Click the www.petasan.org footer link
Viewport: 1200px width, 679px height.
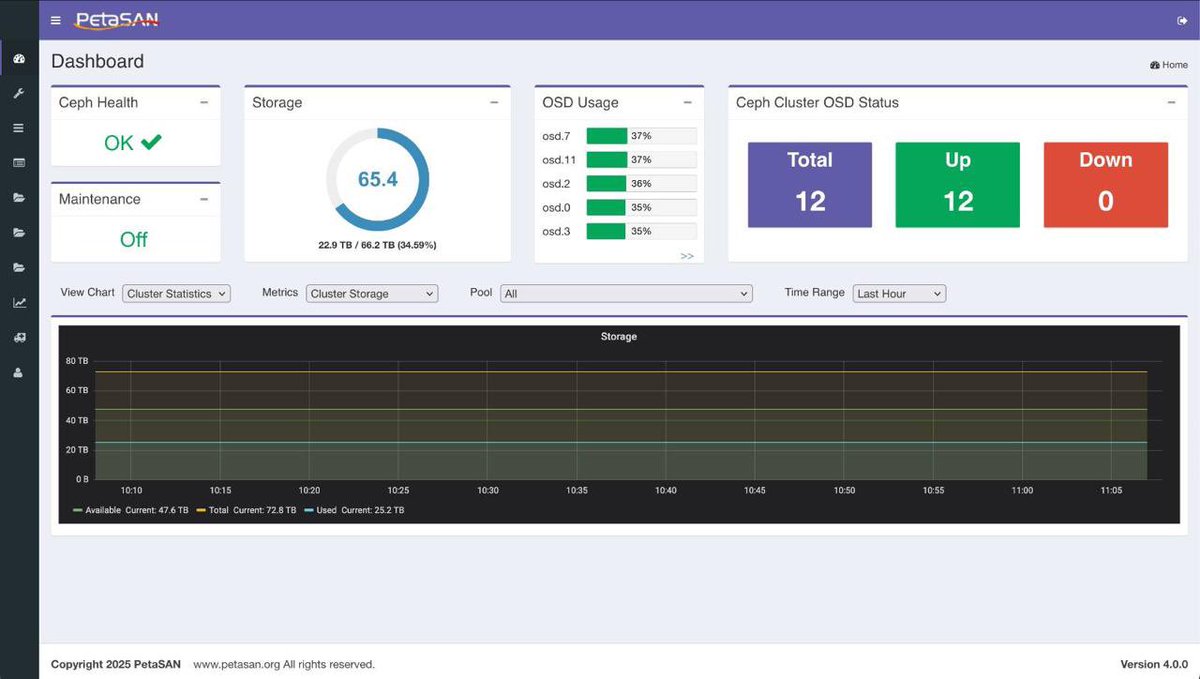coord(236,664)
